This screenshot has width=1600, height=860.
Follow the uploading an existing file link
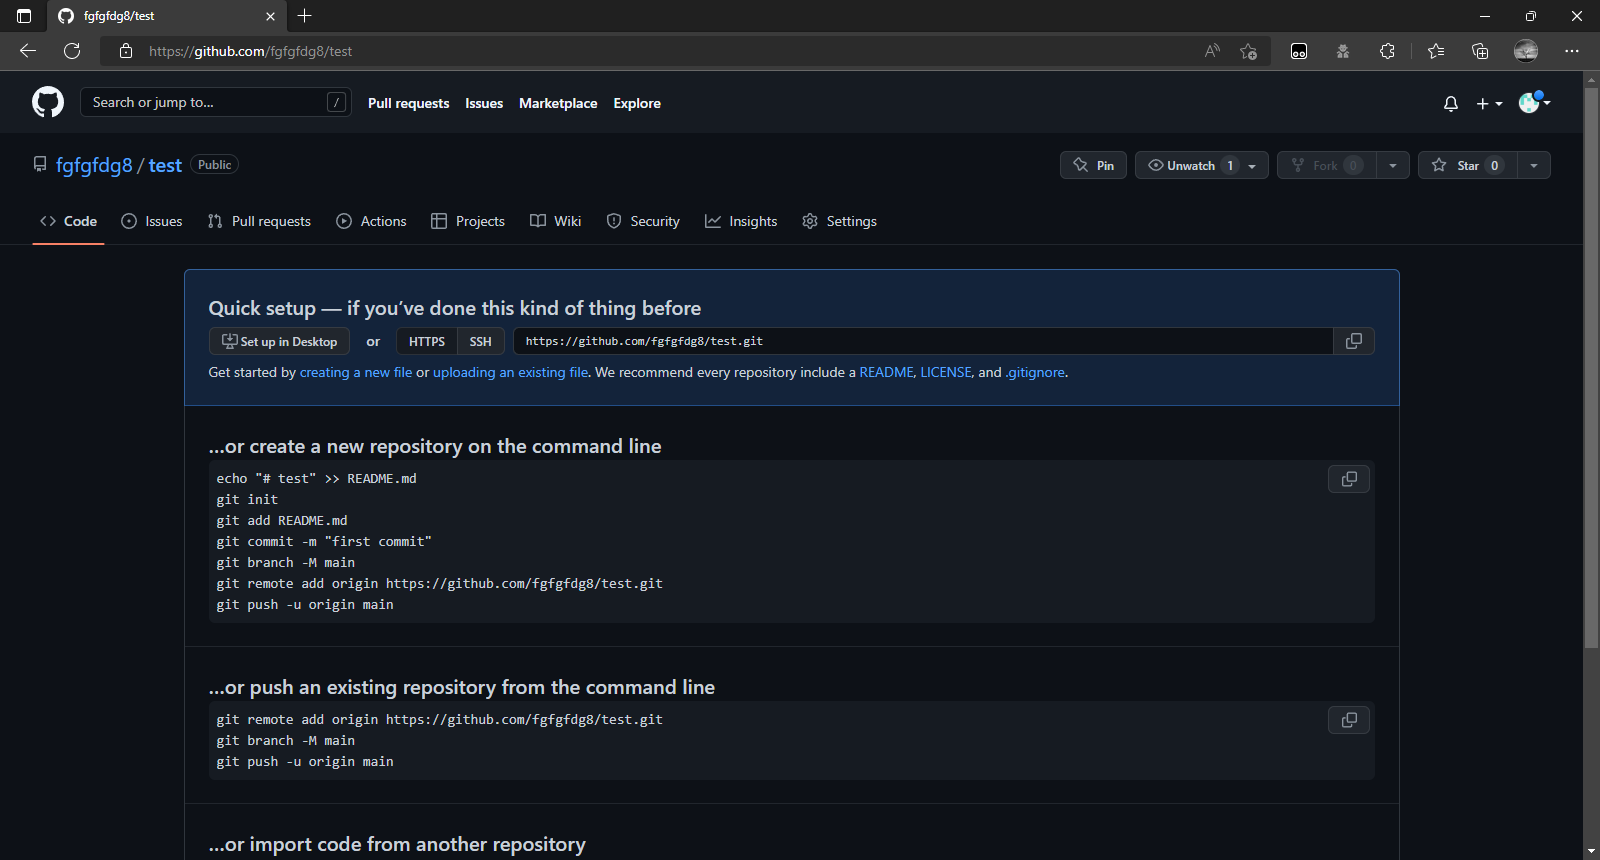pyautogui.click(x=510, y=372)
